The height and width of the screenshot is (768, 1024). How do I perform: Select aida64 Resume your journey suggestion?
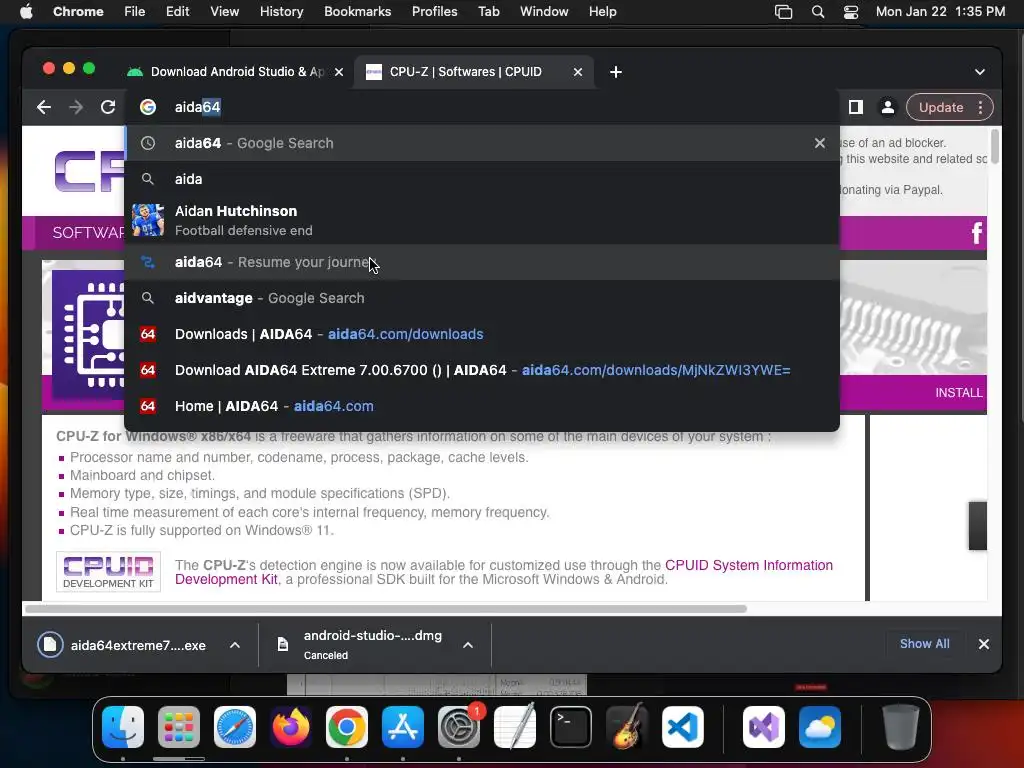click(x=482, y=262)
